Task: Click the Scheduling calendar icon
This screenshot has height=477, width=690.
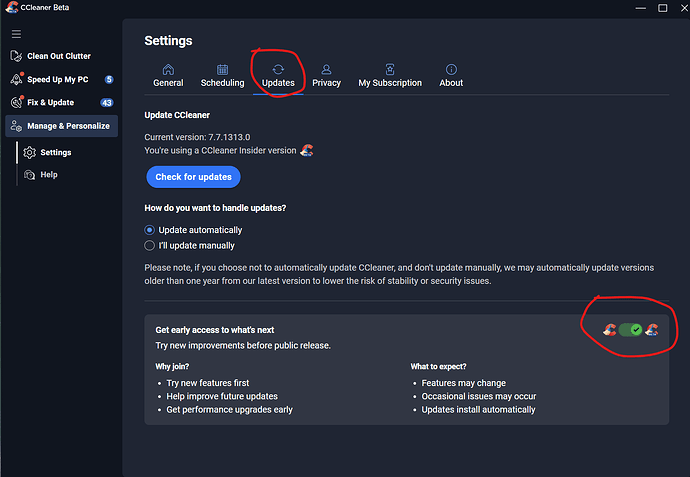Action: pos(223,69)
